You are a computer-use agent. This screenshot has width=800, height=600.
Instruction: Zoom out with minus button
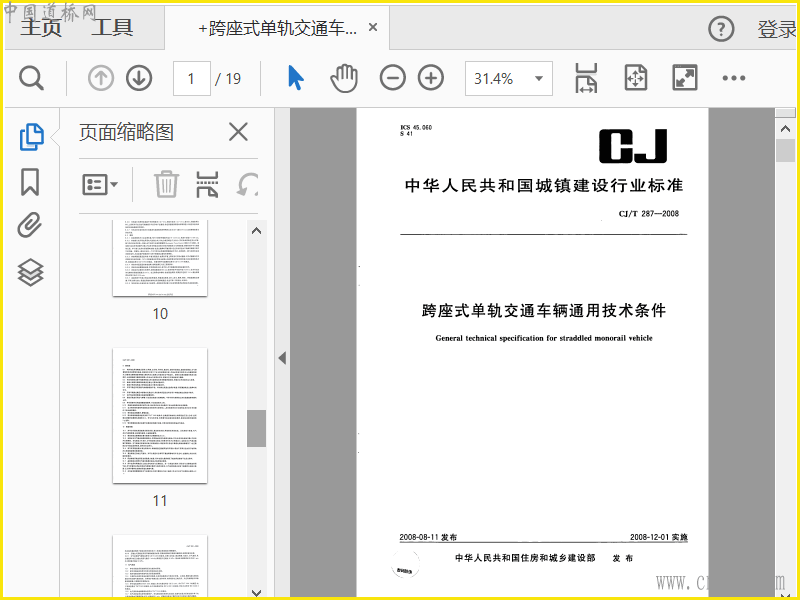[393, 78]
